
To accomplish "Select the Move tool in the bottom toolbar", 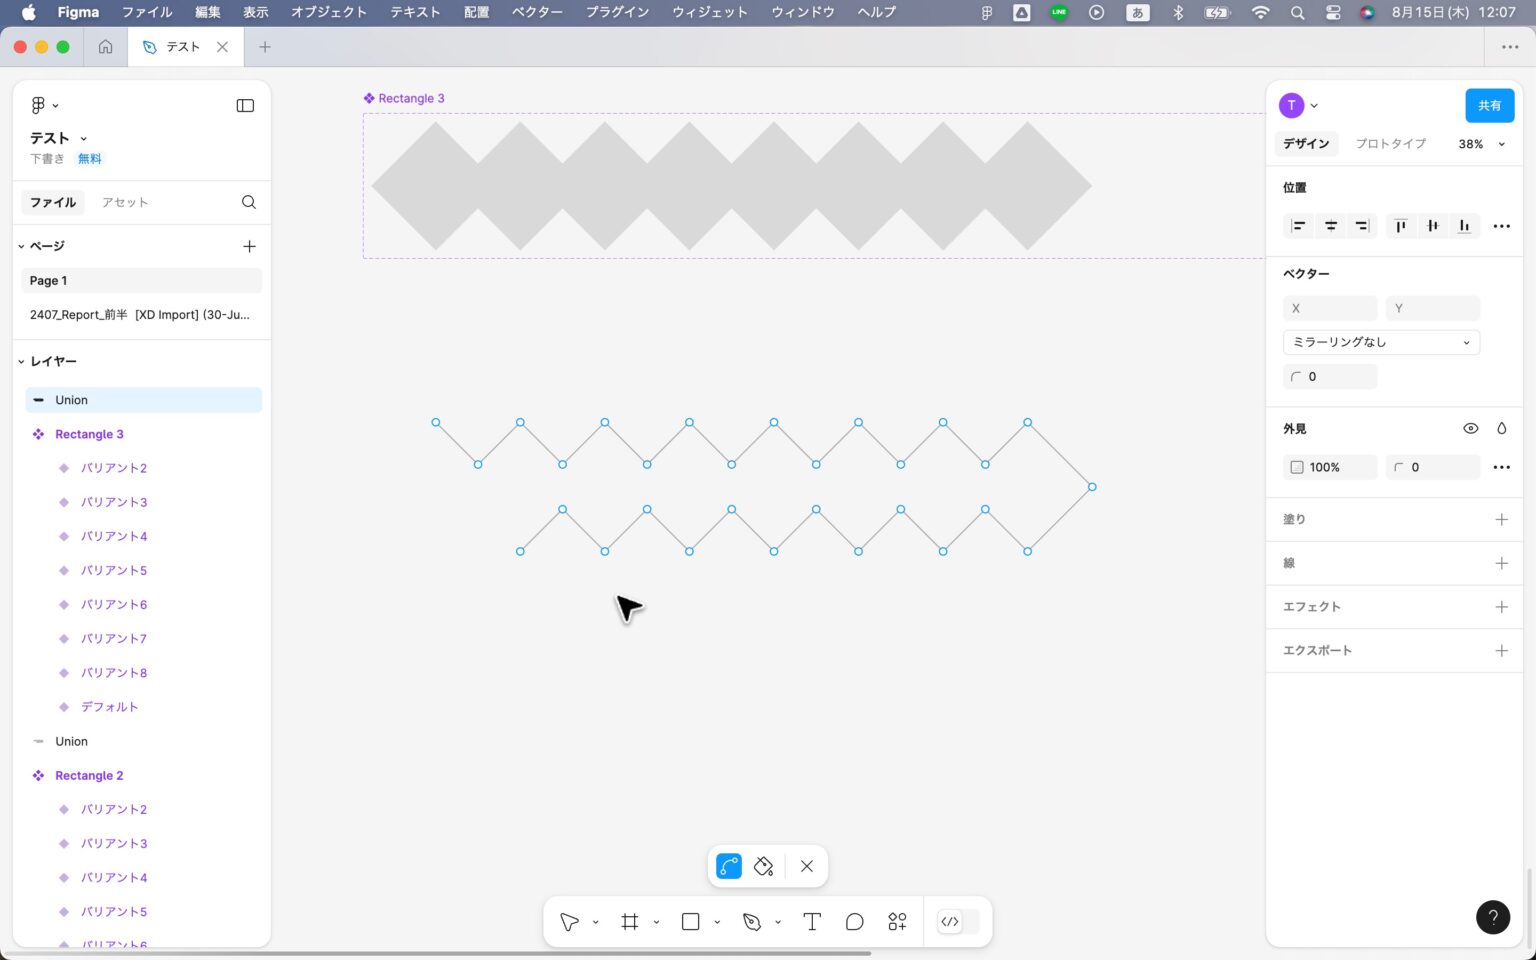I will tap(568, 921).
